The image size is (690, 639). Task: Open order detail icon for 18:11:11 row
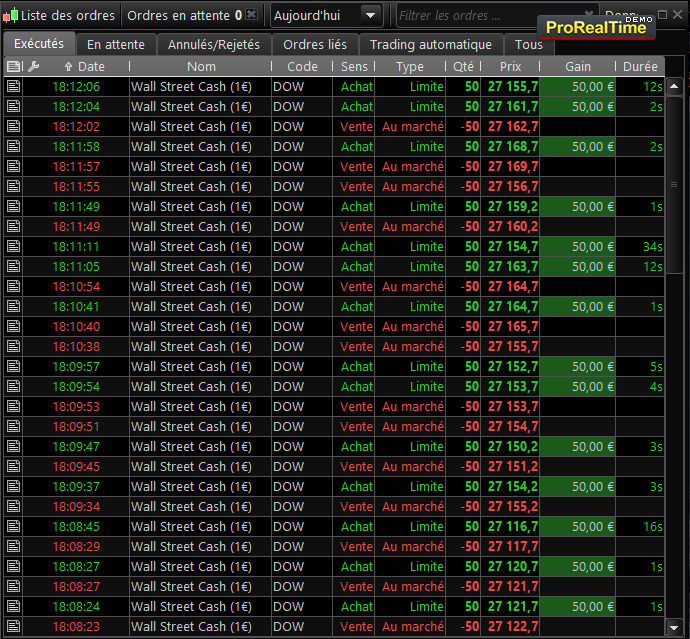click(14, 246)
